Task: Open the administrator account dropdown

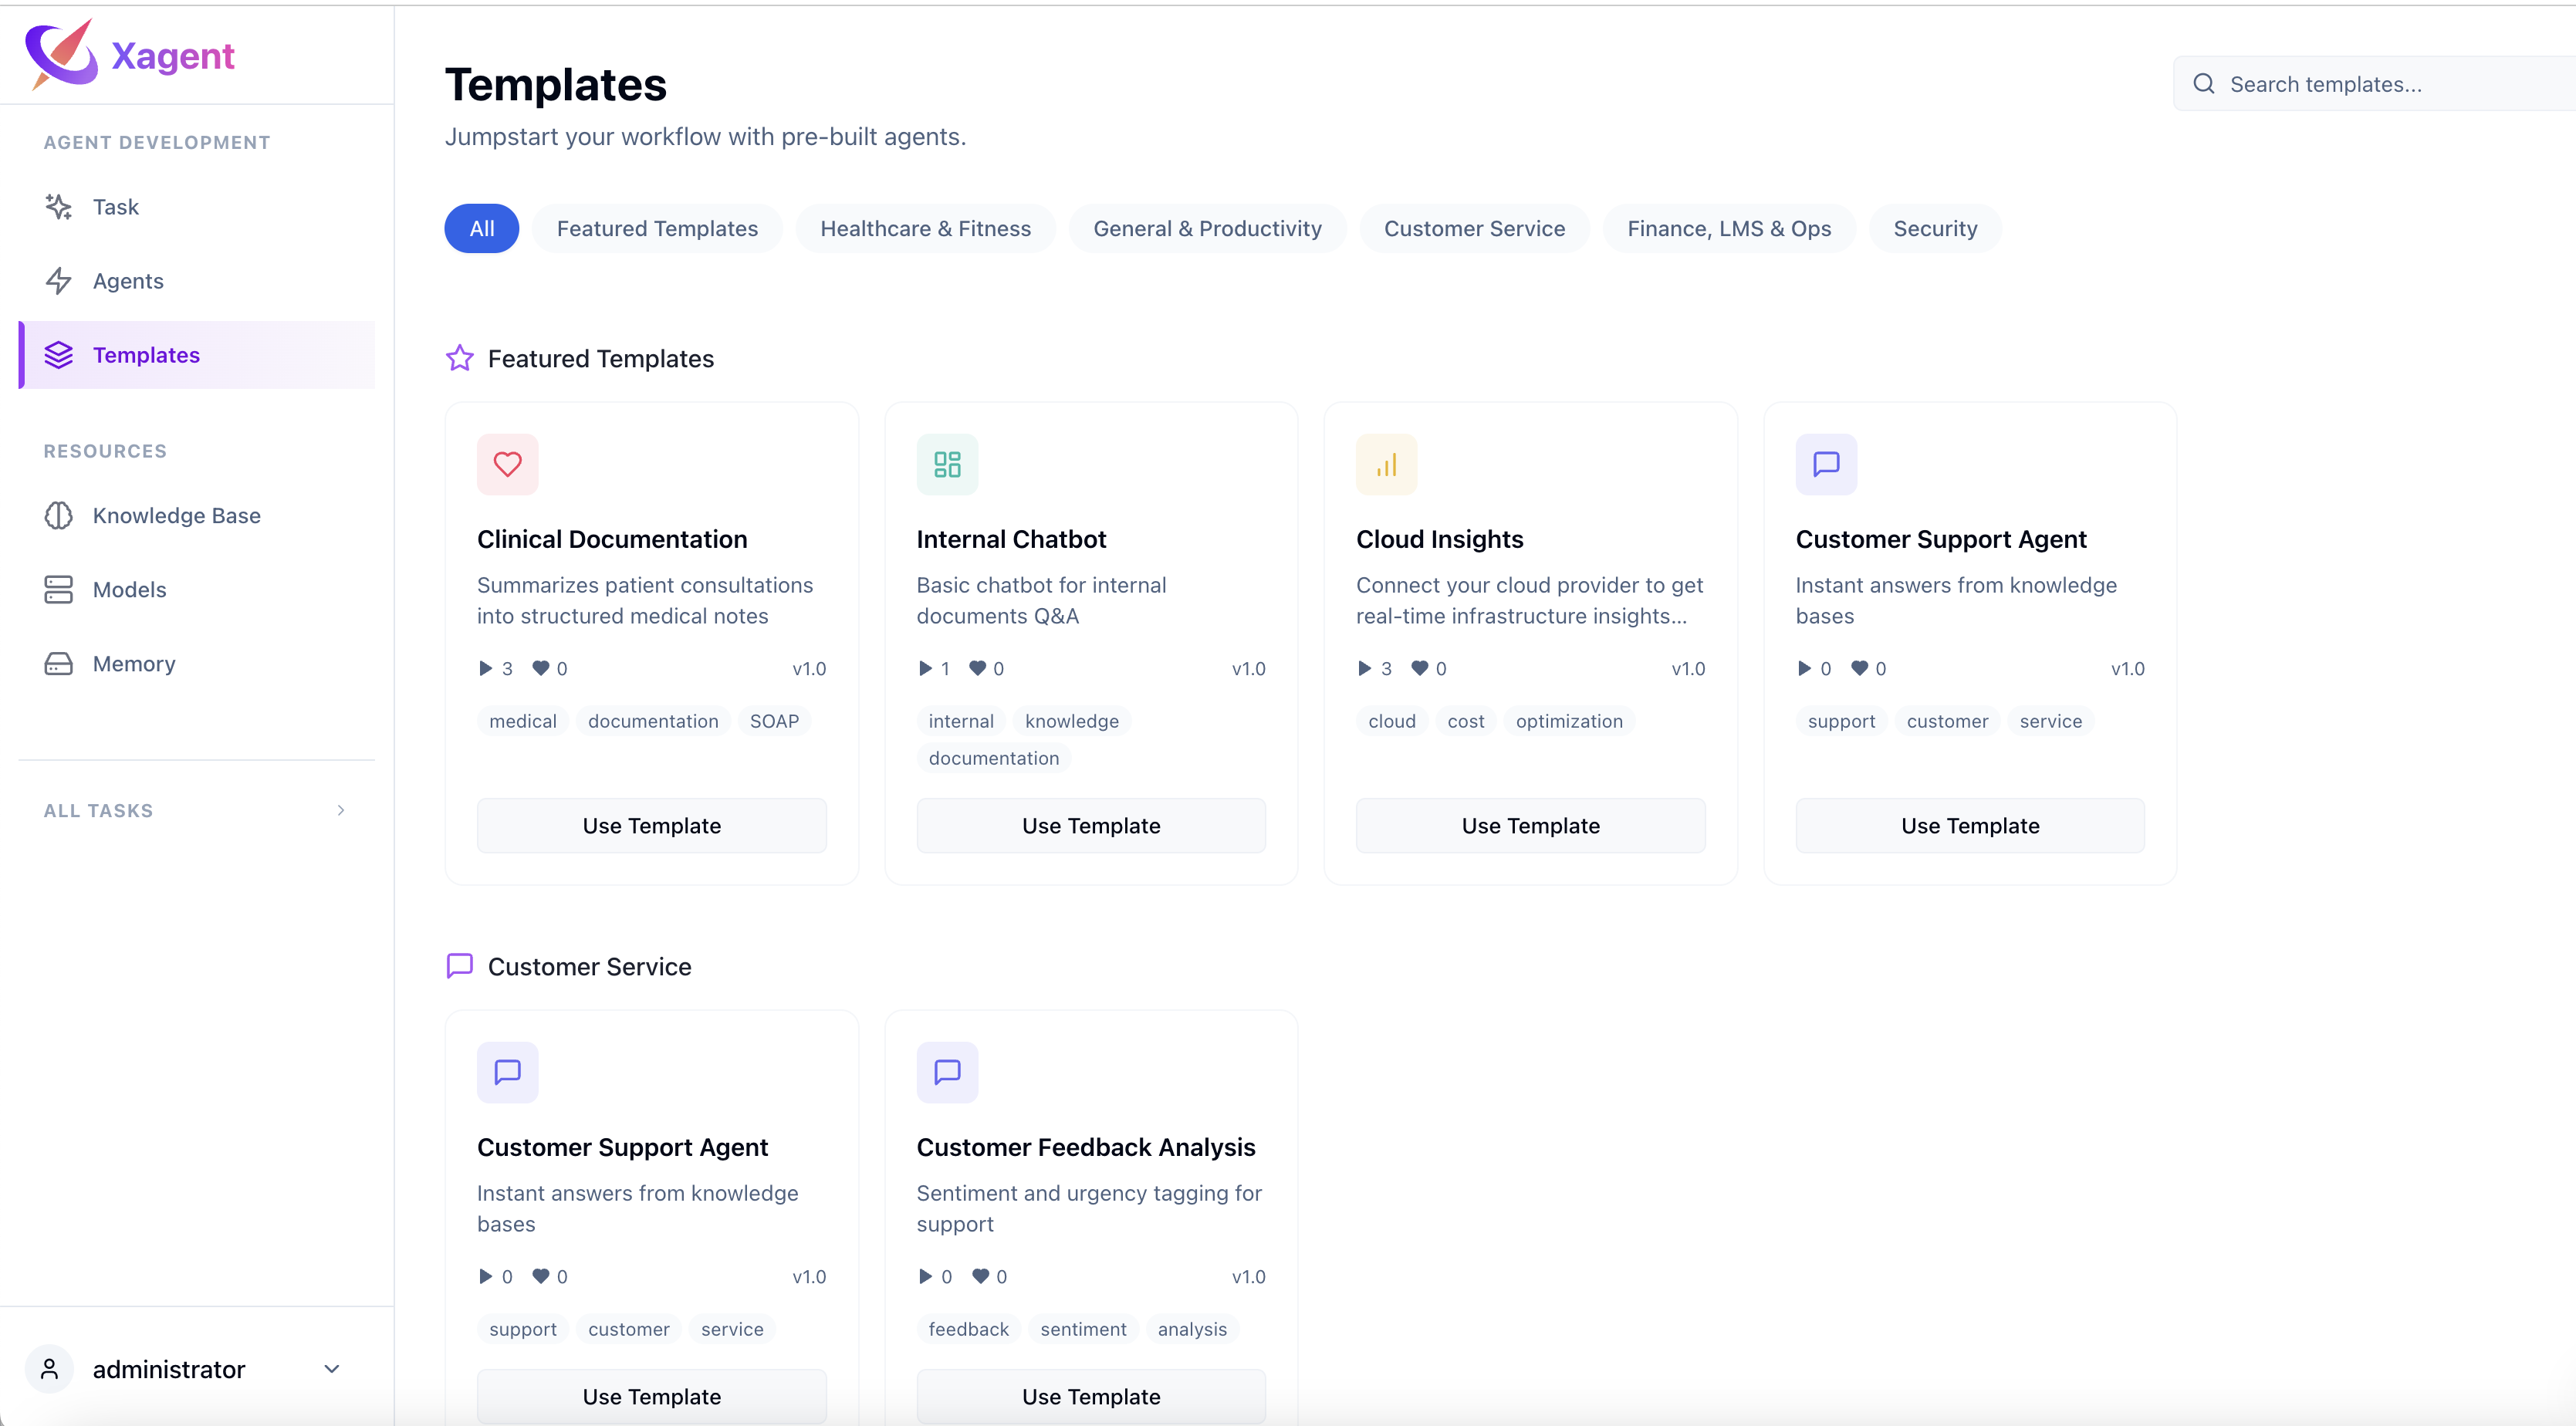Action: (x=331, y=1369)
